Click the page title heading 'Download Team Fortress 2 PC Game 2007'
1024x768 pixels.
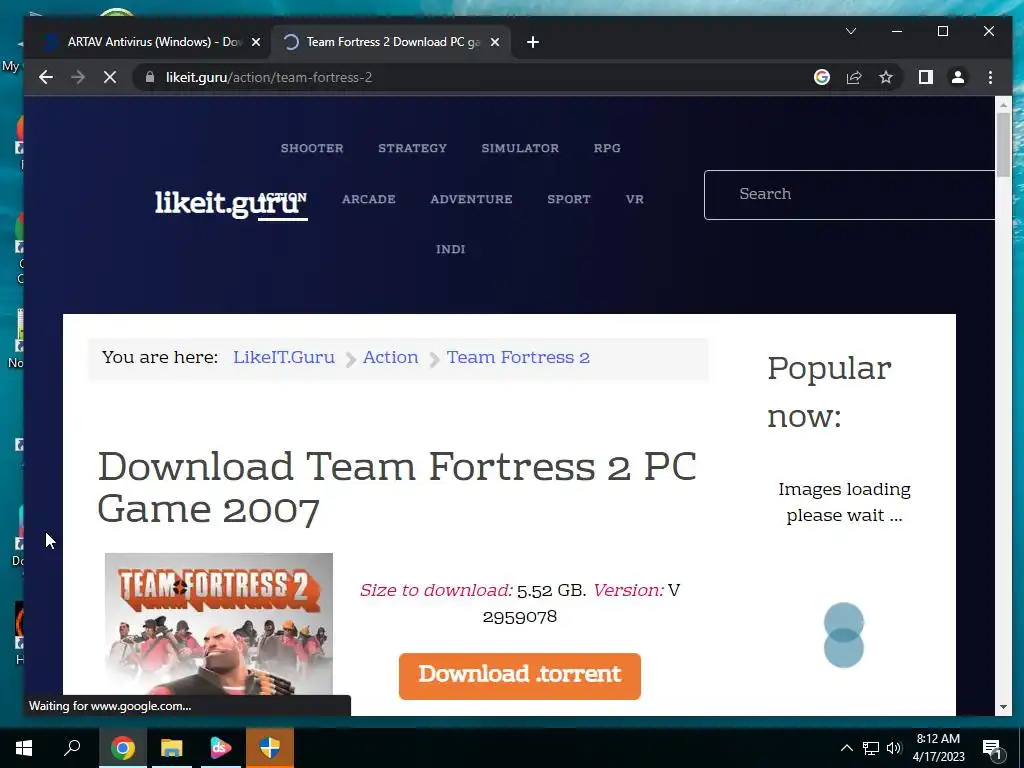tap(397, 488)
